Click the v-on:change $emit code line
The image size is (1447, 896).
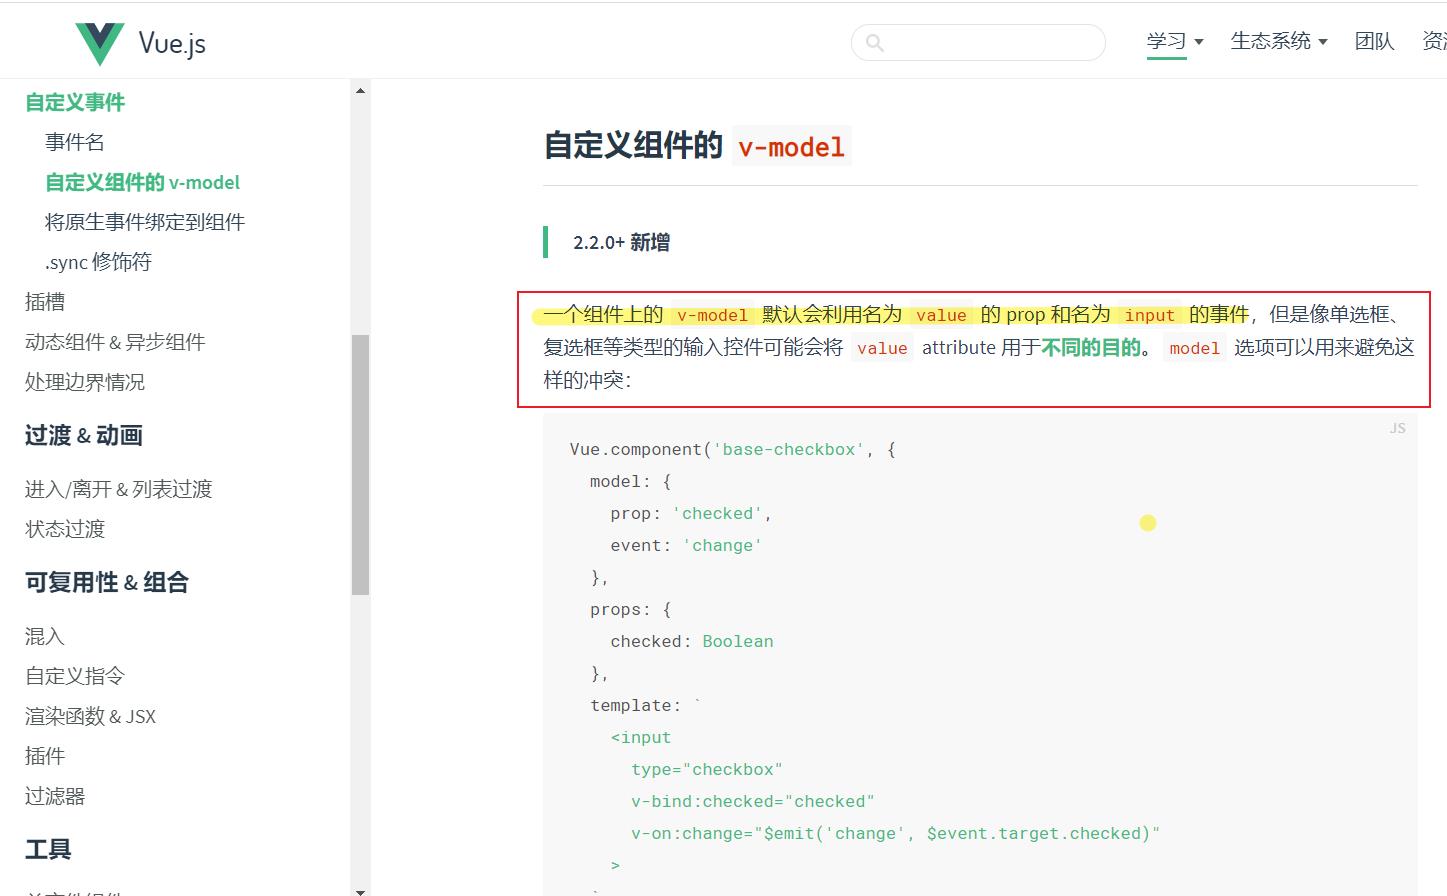895,833
